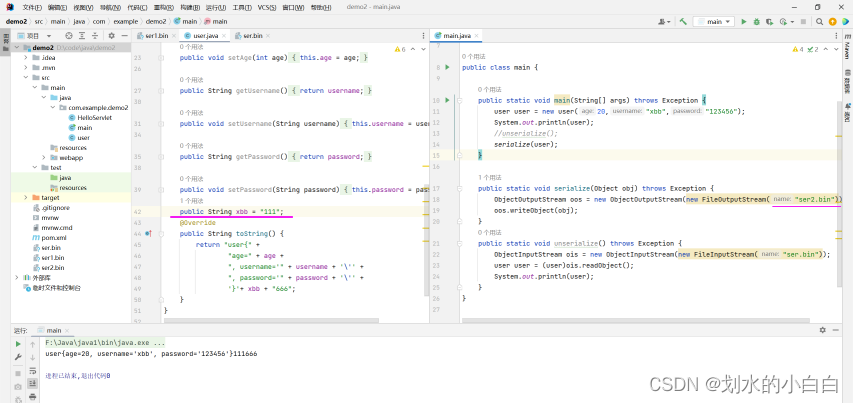Close the user.java tab
Viewport: 853px width, 403px height.
coord(224,35)
